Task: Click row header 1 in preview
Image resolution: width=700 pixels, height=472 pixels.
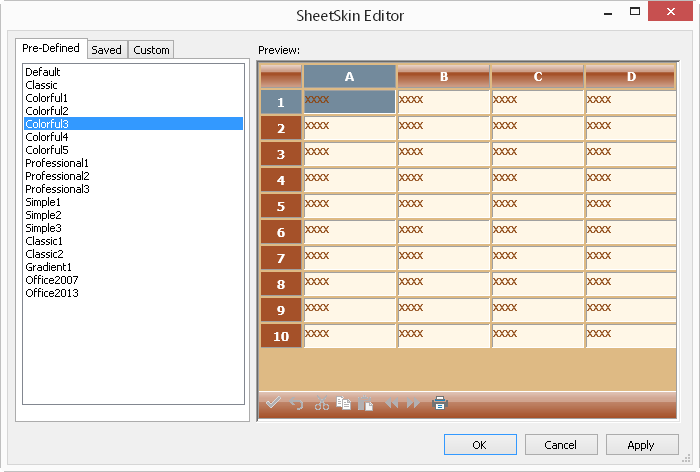Action: coord(281,102)
